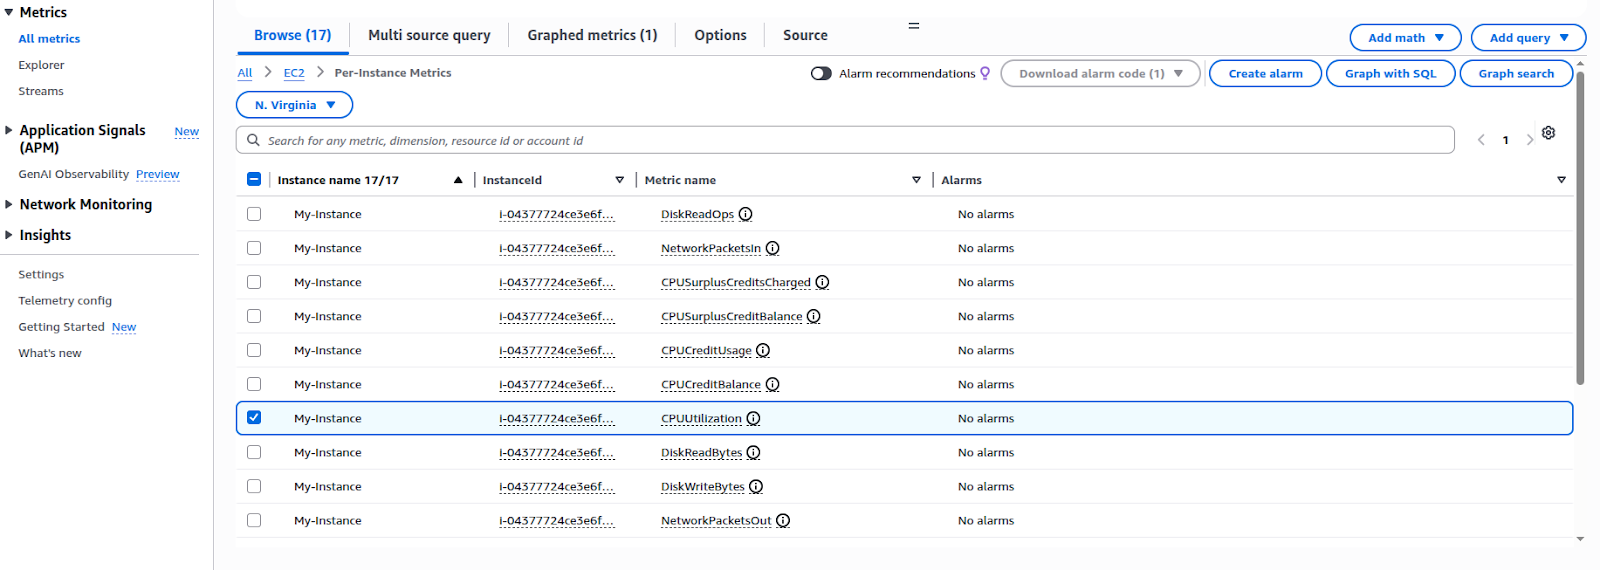Uncheck the CPUUtilization row checkbox
Image resolution: width=1600 pixels, height=570 pixels.
(x=254, y=418)
